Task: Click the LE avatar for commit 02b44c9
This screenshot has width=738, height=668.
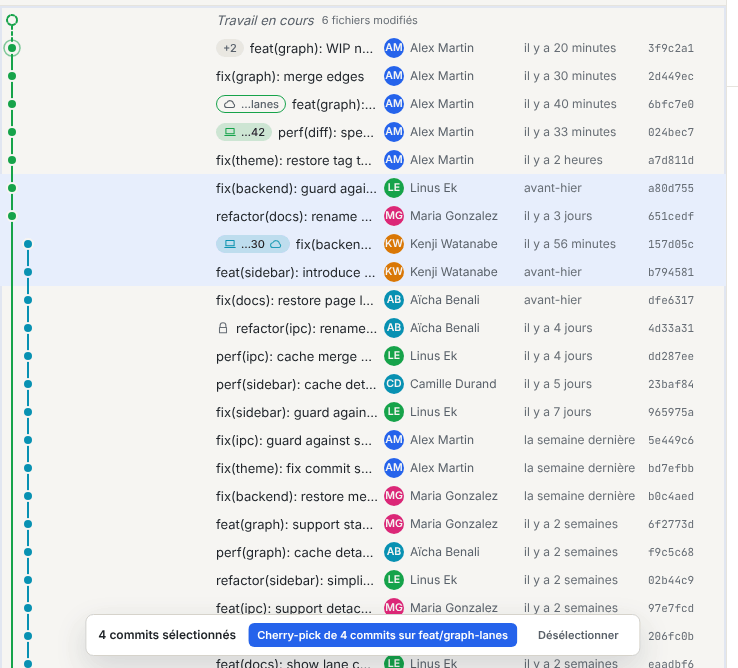Action: [x=394, y=580]
